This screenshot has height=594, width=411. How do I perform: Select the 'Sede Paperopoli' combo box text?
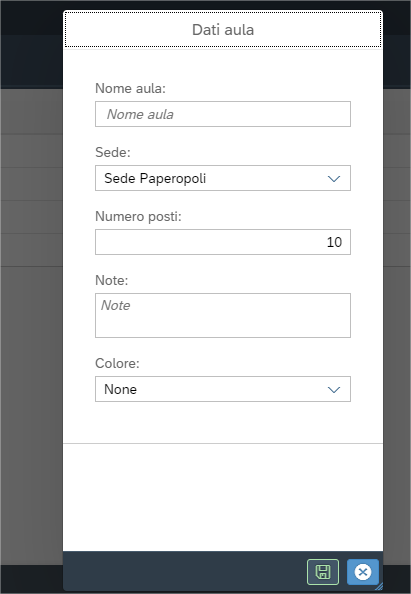click(x=155, y=178)
